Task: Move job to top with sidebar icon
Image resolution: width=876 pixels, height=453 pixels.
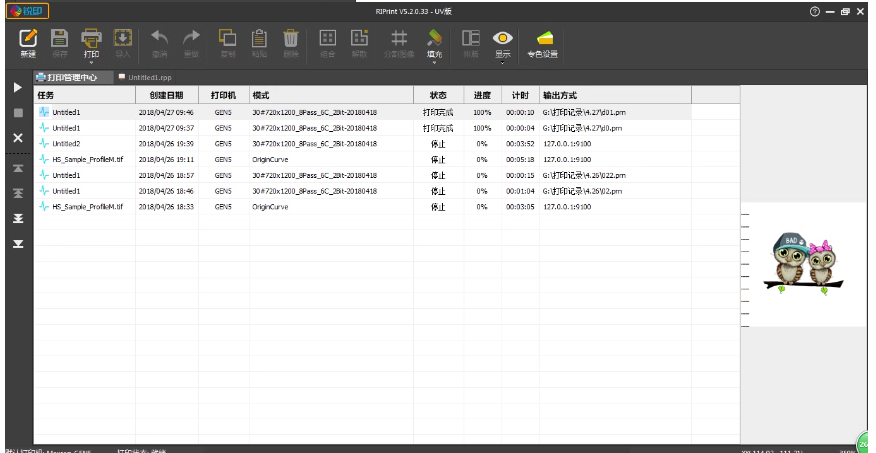Action: point(18,168)
